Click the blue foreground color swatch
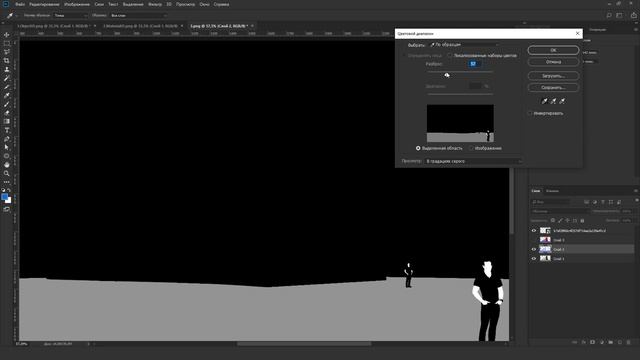Screen dimensions: 640x360 tap(4, 197)
